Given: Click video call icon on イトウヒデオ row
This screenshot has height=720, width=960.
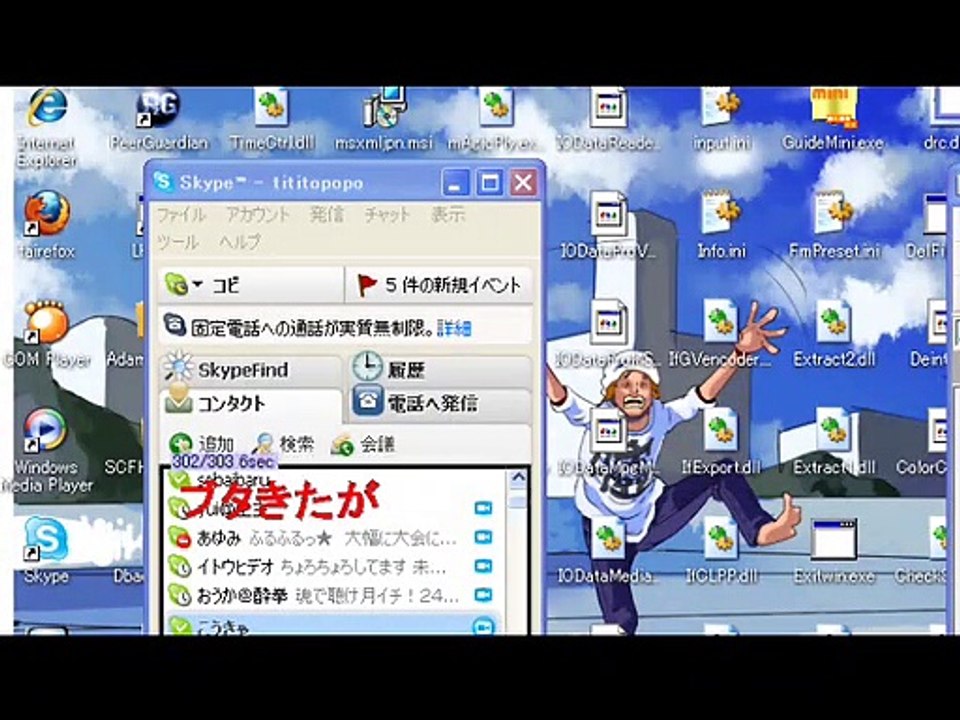Looking at the screenshot, I should pyautogui.click(x=483, y=566).
